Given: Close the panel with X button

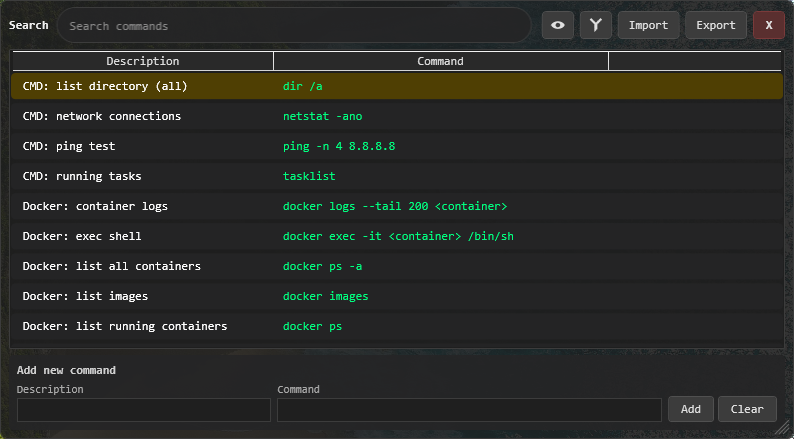Looking at the screenshot, I should click(x=768, y=25).
